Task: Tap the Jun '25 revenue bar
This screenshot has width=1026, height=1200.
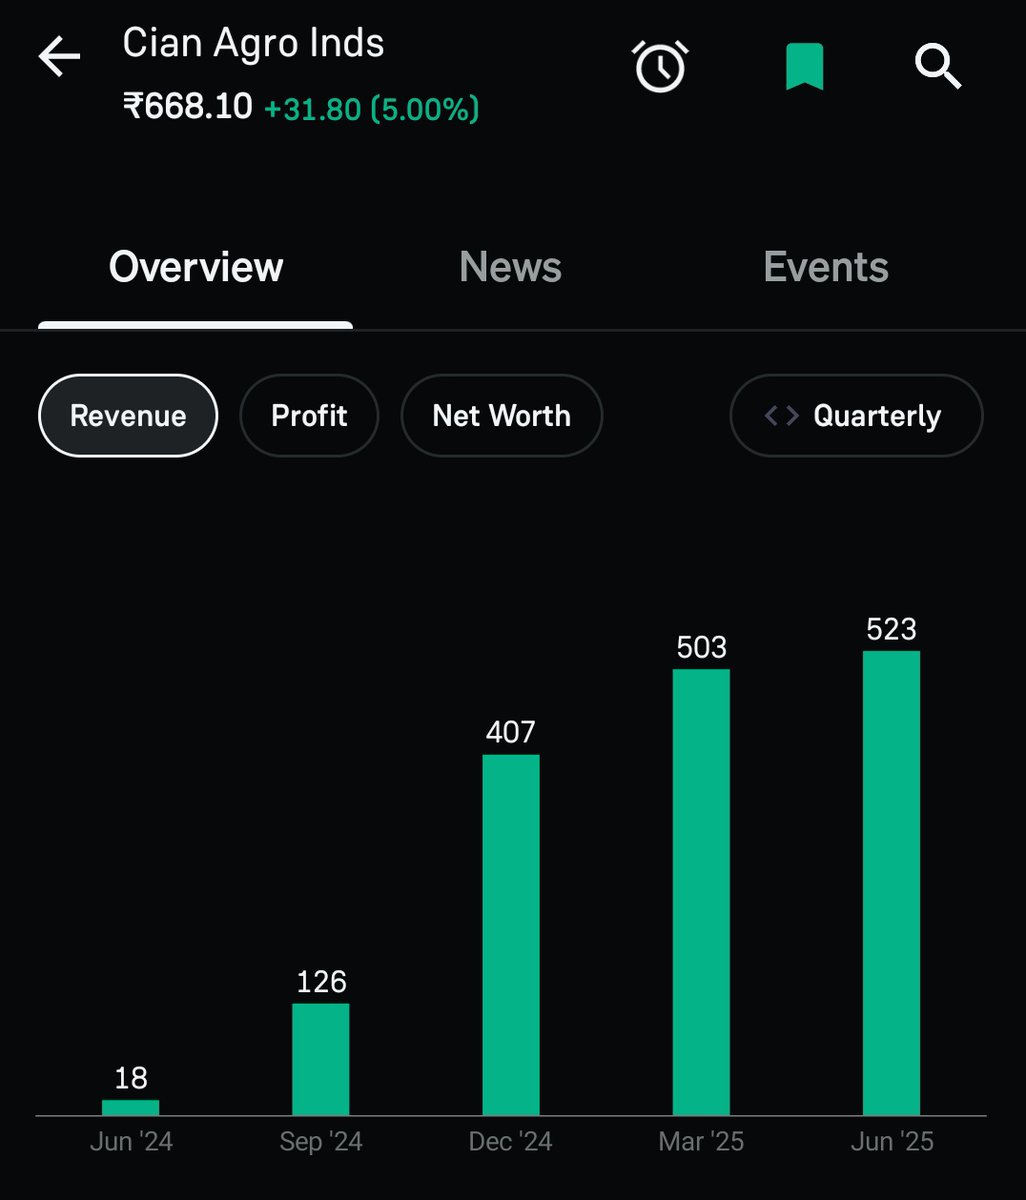Action: [892, 883]
